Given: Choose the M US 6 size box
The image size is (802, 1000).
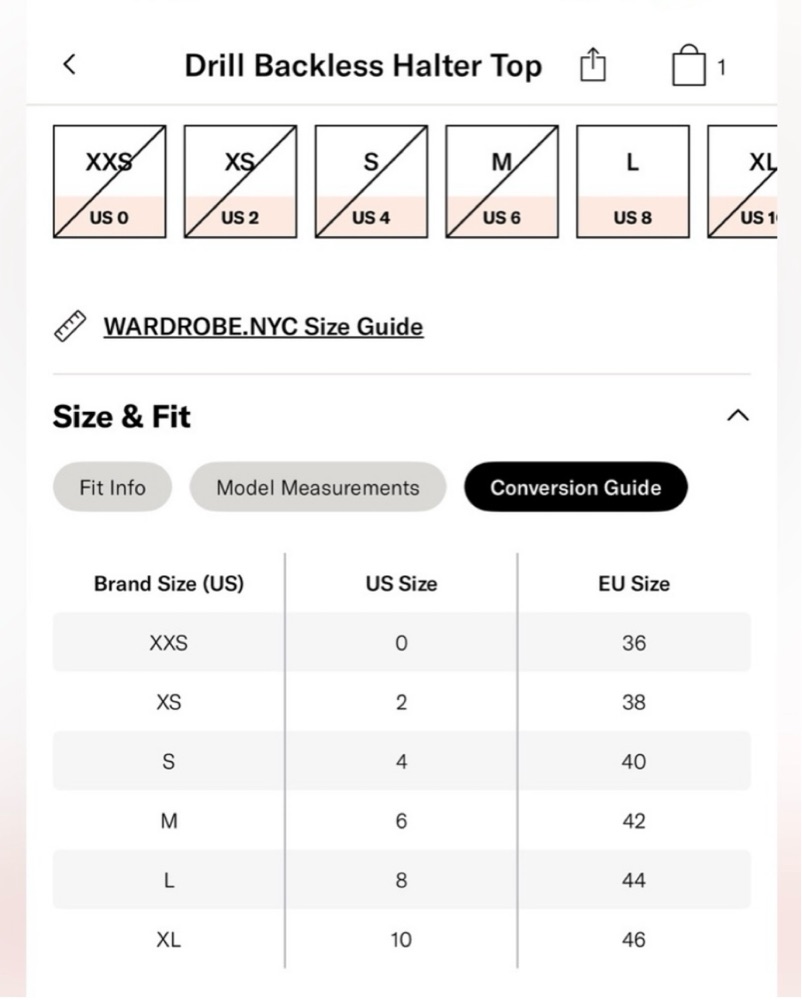Looking at the screenshot, I should coord(502,182).
